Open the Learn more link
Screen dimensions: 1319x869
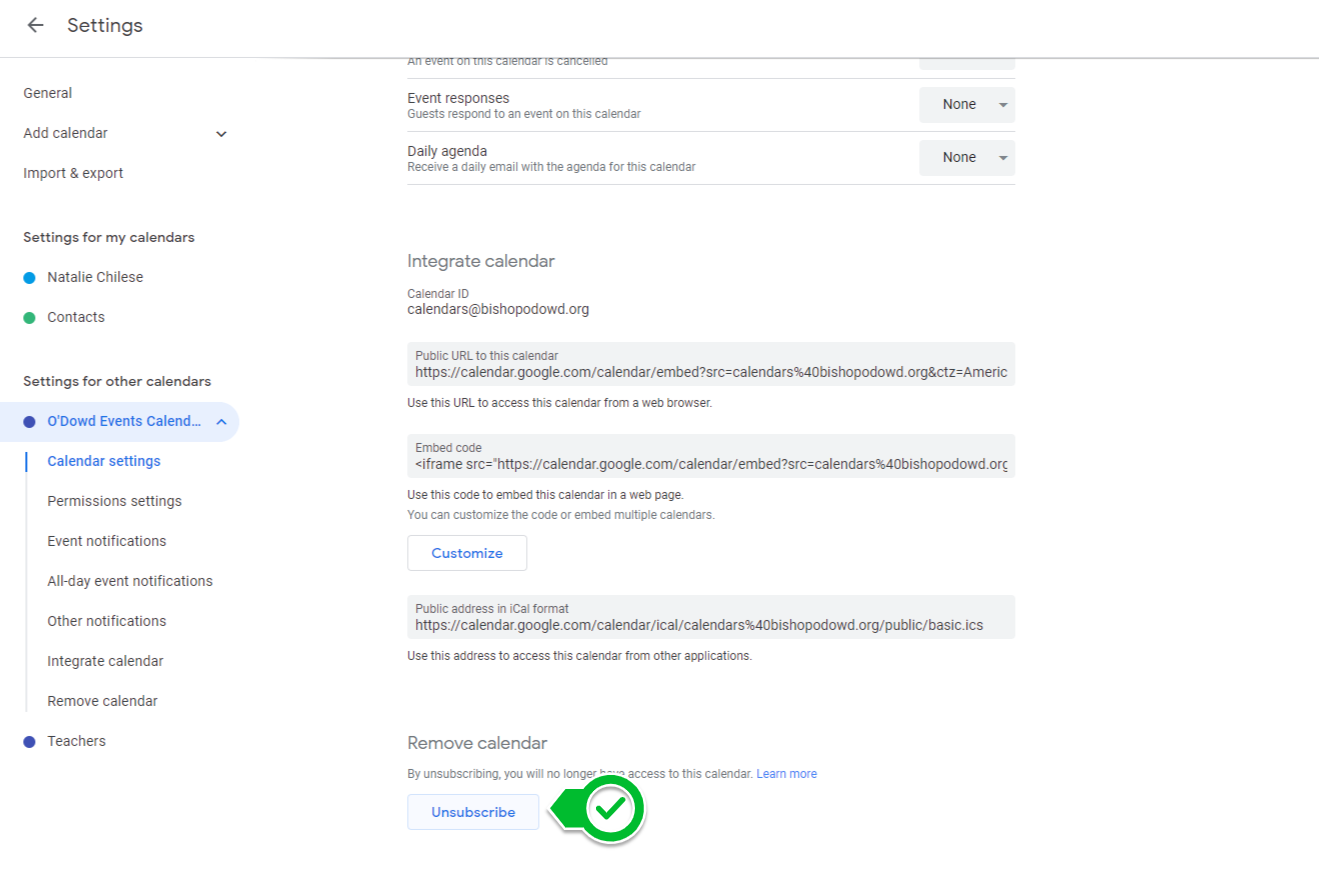(x=786, y=774)
